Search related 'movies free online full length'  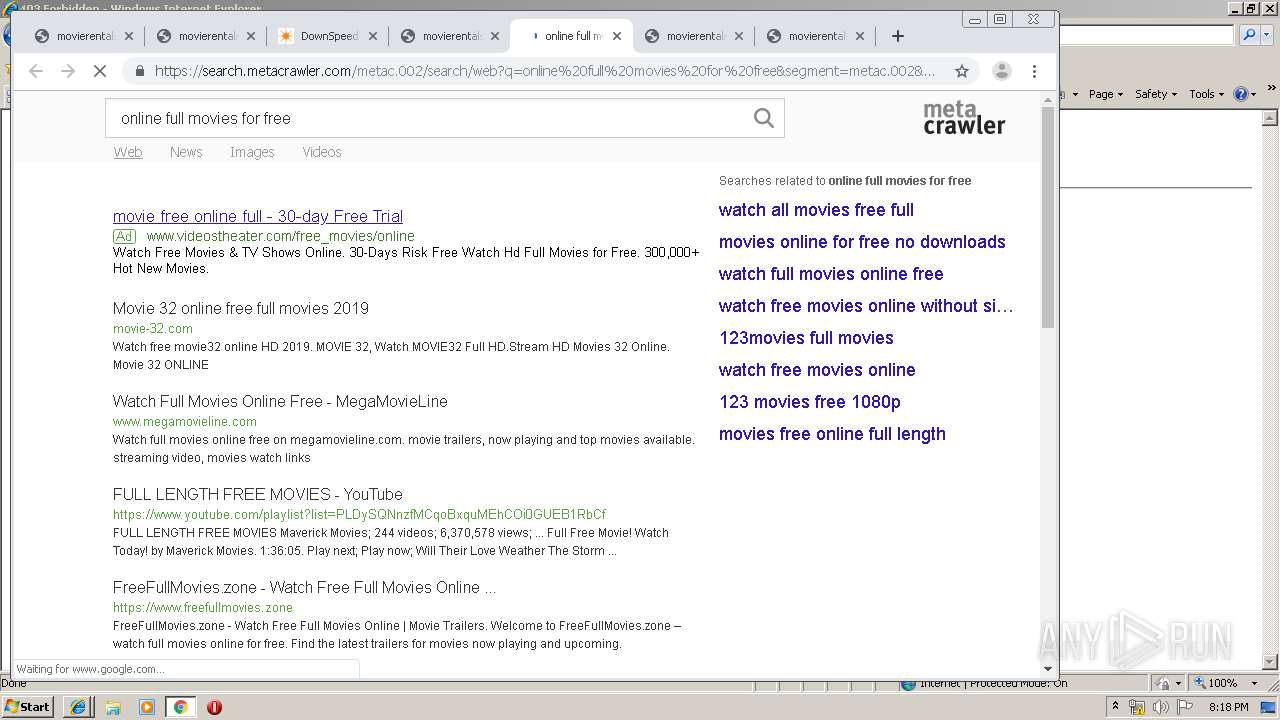coord(832,434)
